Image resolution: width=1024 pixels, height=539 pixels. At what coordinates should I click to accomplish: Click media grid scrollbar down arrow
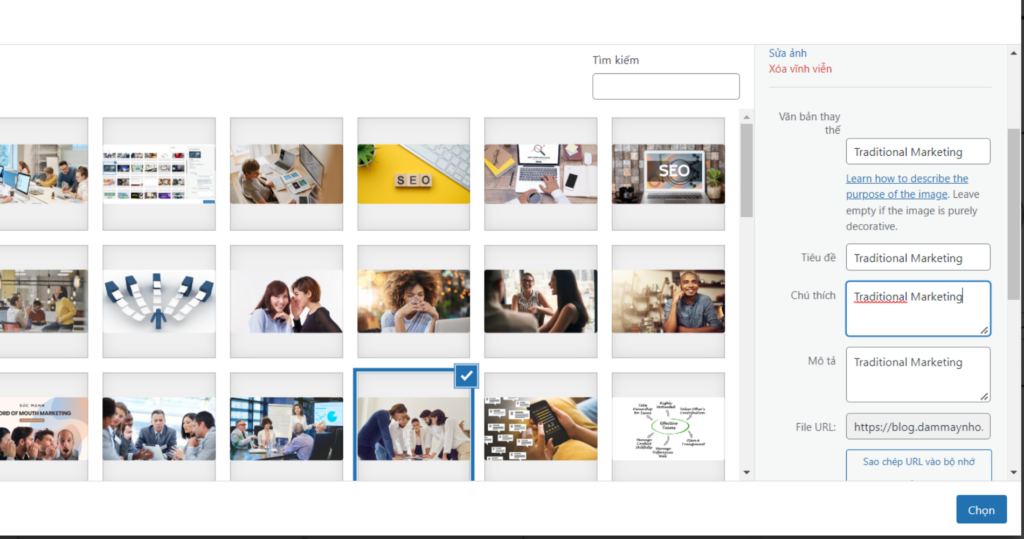[746, 472]
